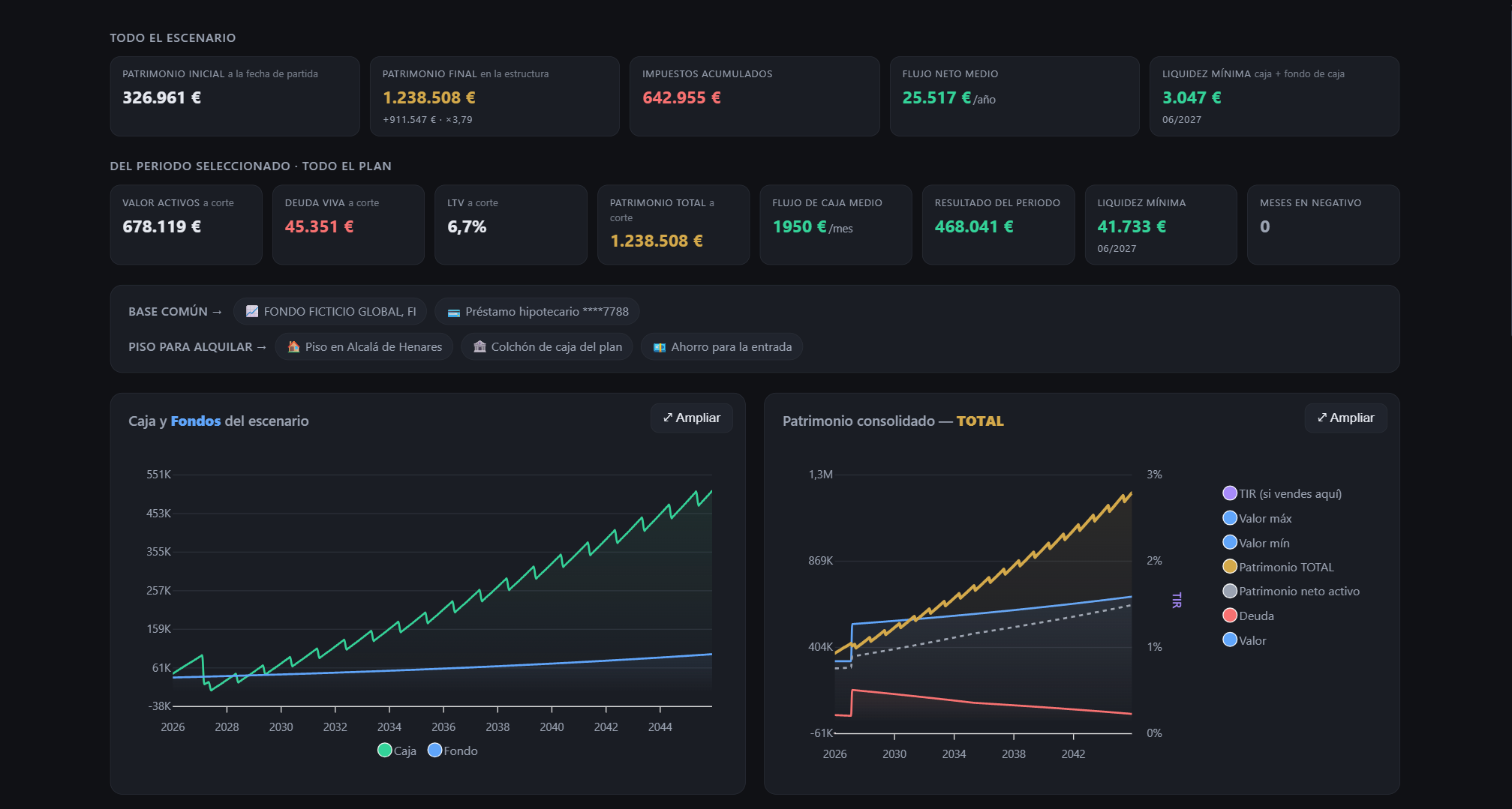Click the Impuestos acumulados value 642.955 €
1512x809 pixels.
682,98
